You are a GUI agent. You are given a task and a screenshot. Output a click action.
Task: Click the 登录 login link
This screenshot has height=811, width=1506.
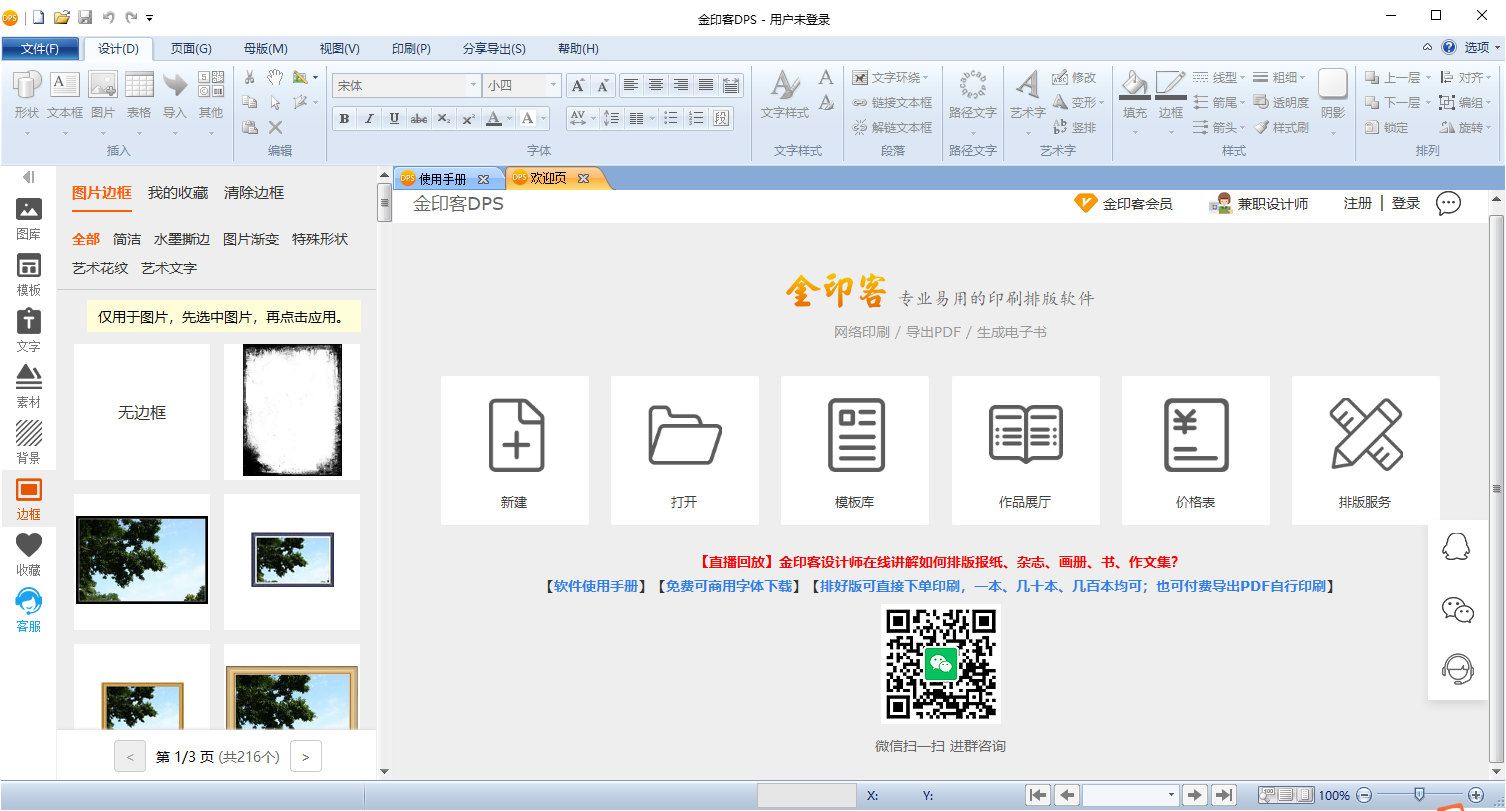(x=1405, y=203)
